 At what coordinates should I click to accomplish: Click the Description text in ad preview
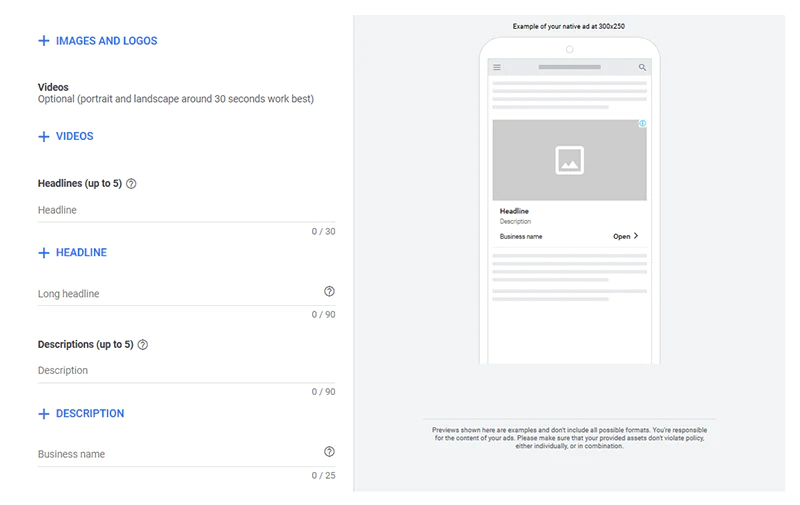coord(515,221)
